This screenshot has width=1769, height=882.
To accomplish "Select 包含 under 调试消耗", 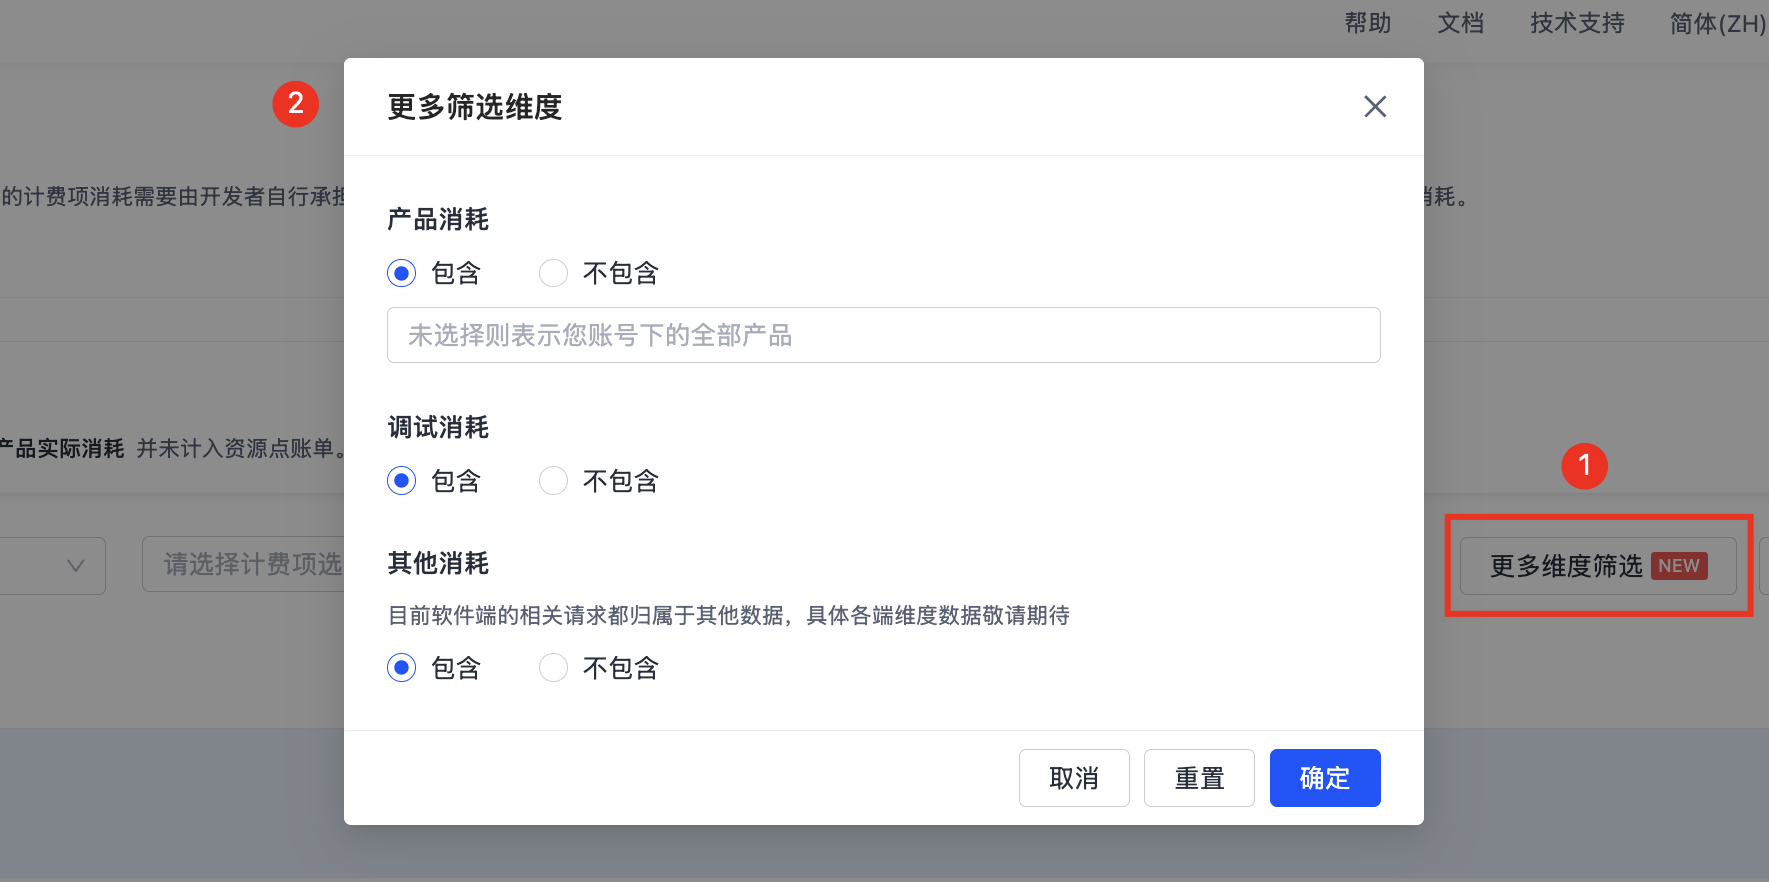I will click(402, 481).
